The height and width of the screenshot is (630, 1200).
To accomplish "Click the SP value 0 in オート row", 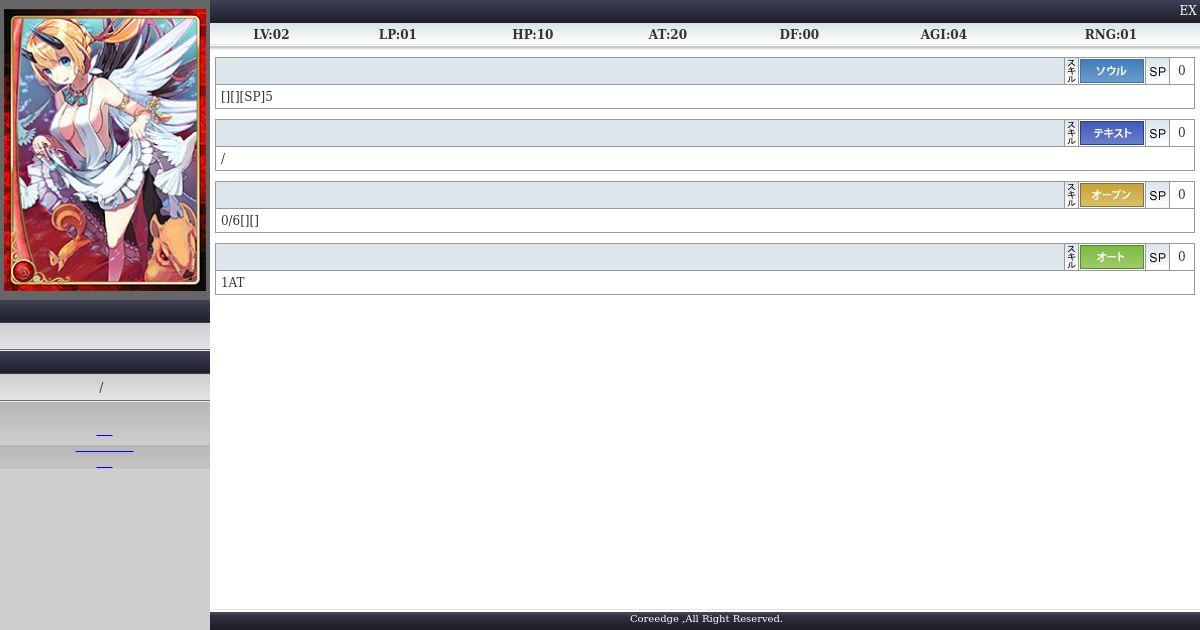I will 1182,257.
